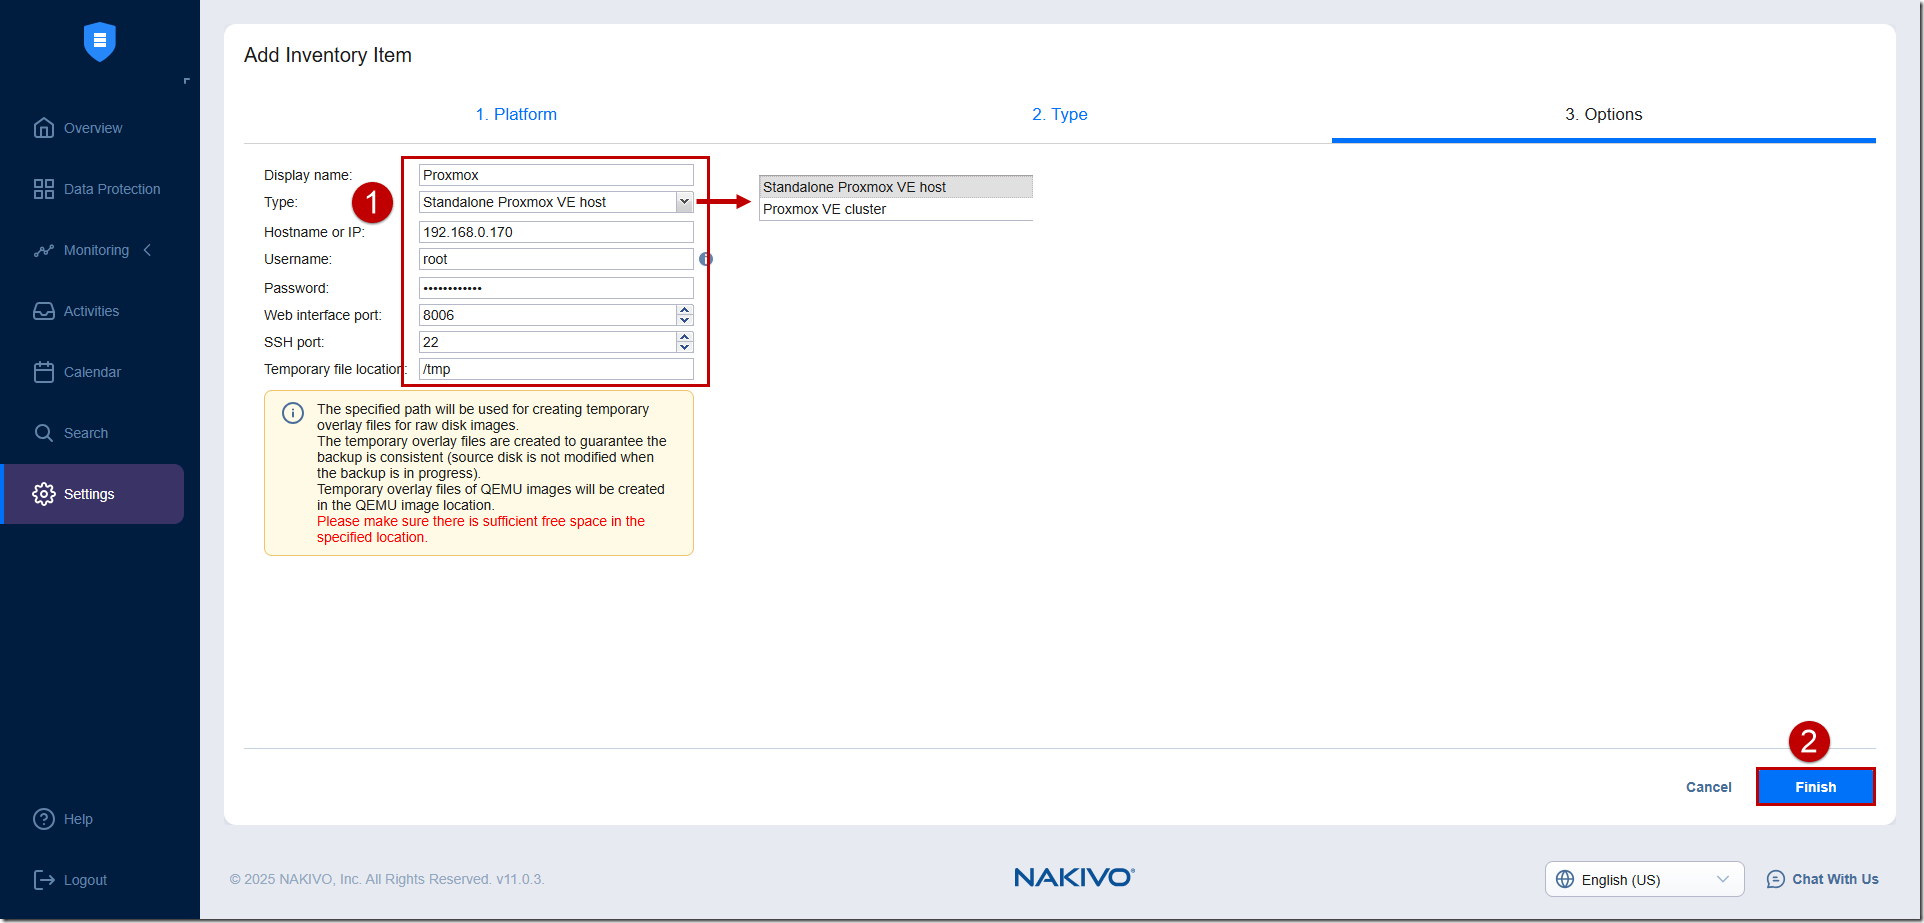The image size is (1924, 923).
Task: Click the NAKIVO footer logo
Action: (1074, 877)
